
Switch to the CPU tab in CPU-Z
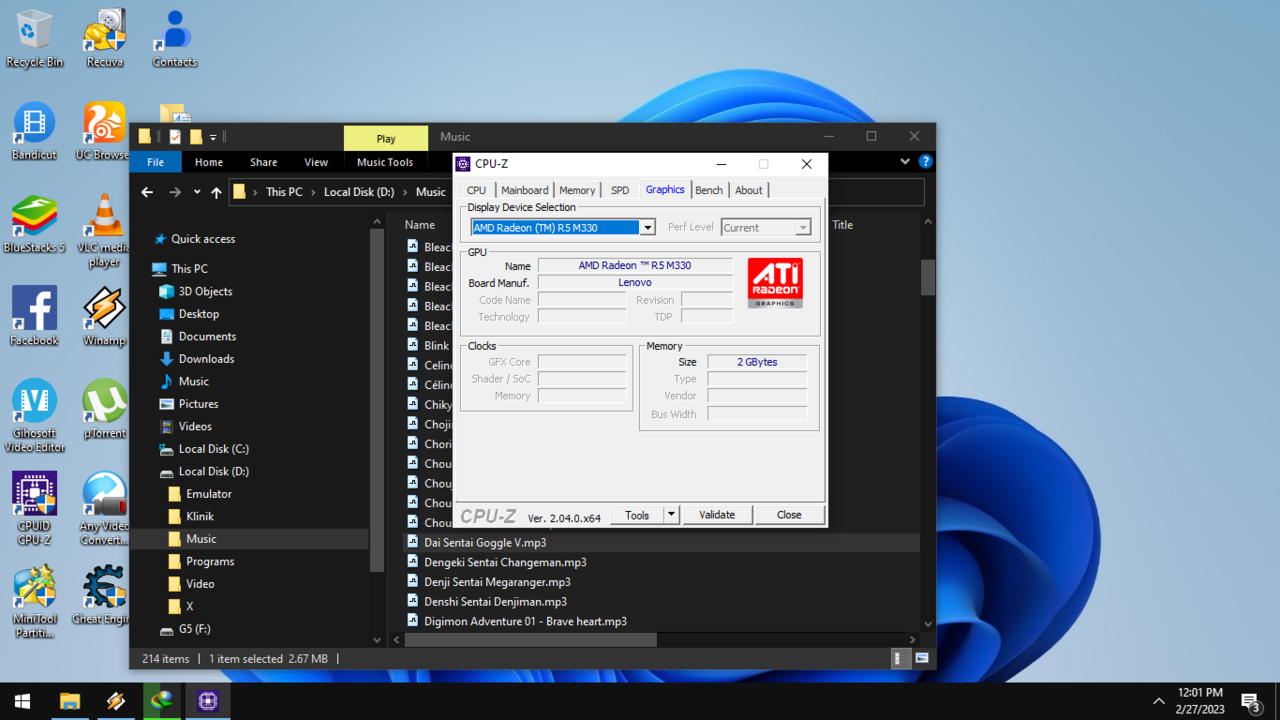pyautogui.click(x=476, y=190)
